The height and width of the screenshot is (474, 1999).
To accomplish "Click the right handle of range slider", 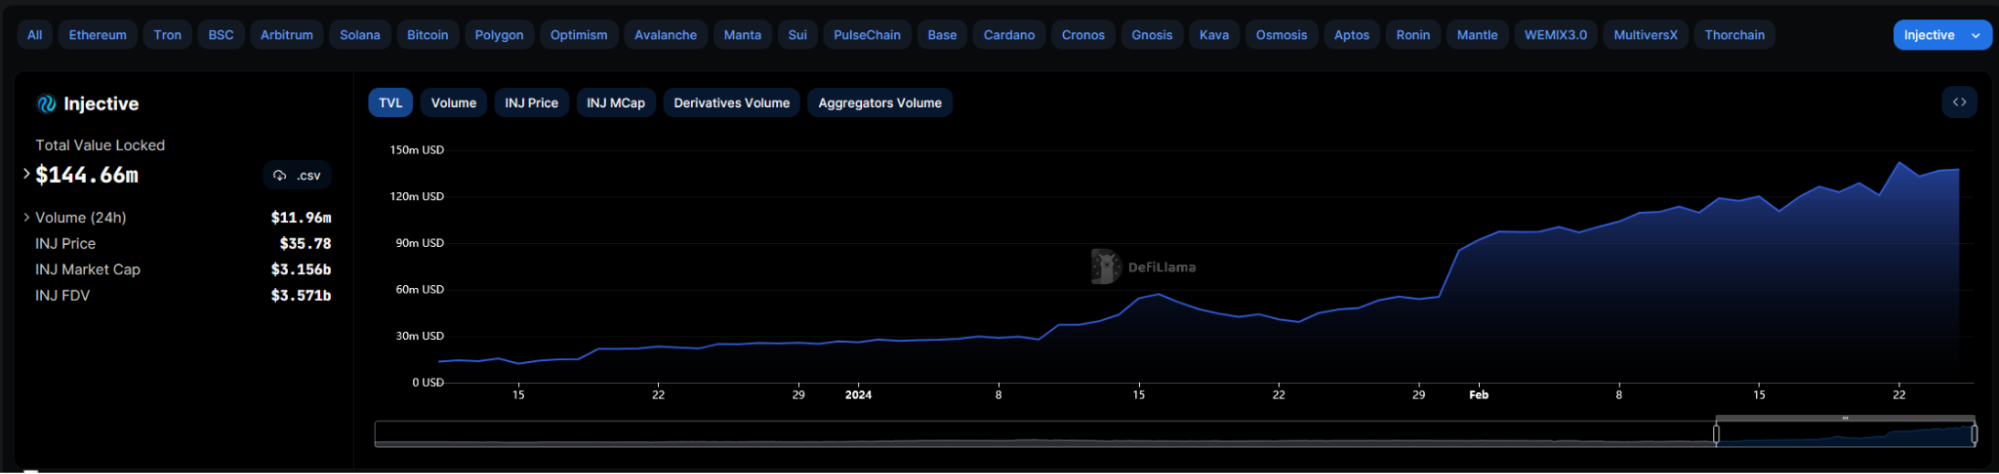I will pos(1974,434).
